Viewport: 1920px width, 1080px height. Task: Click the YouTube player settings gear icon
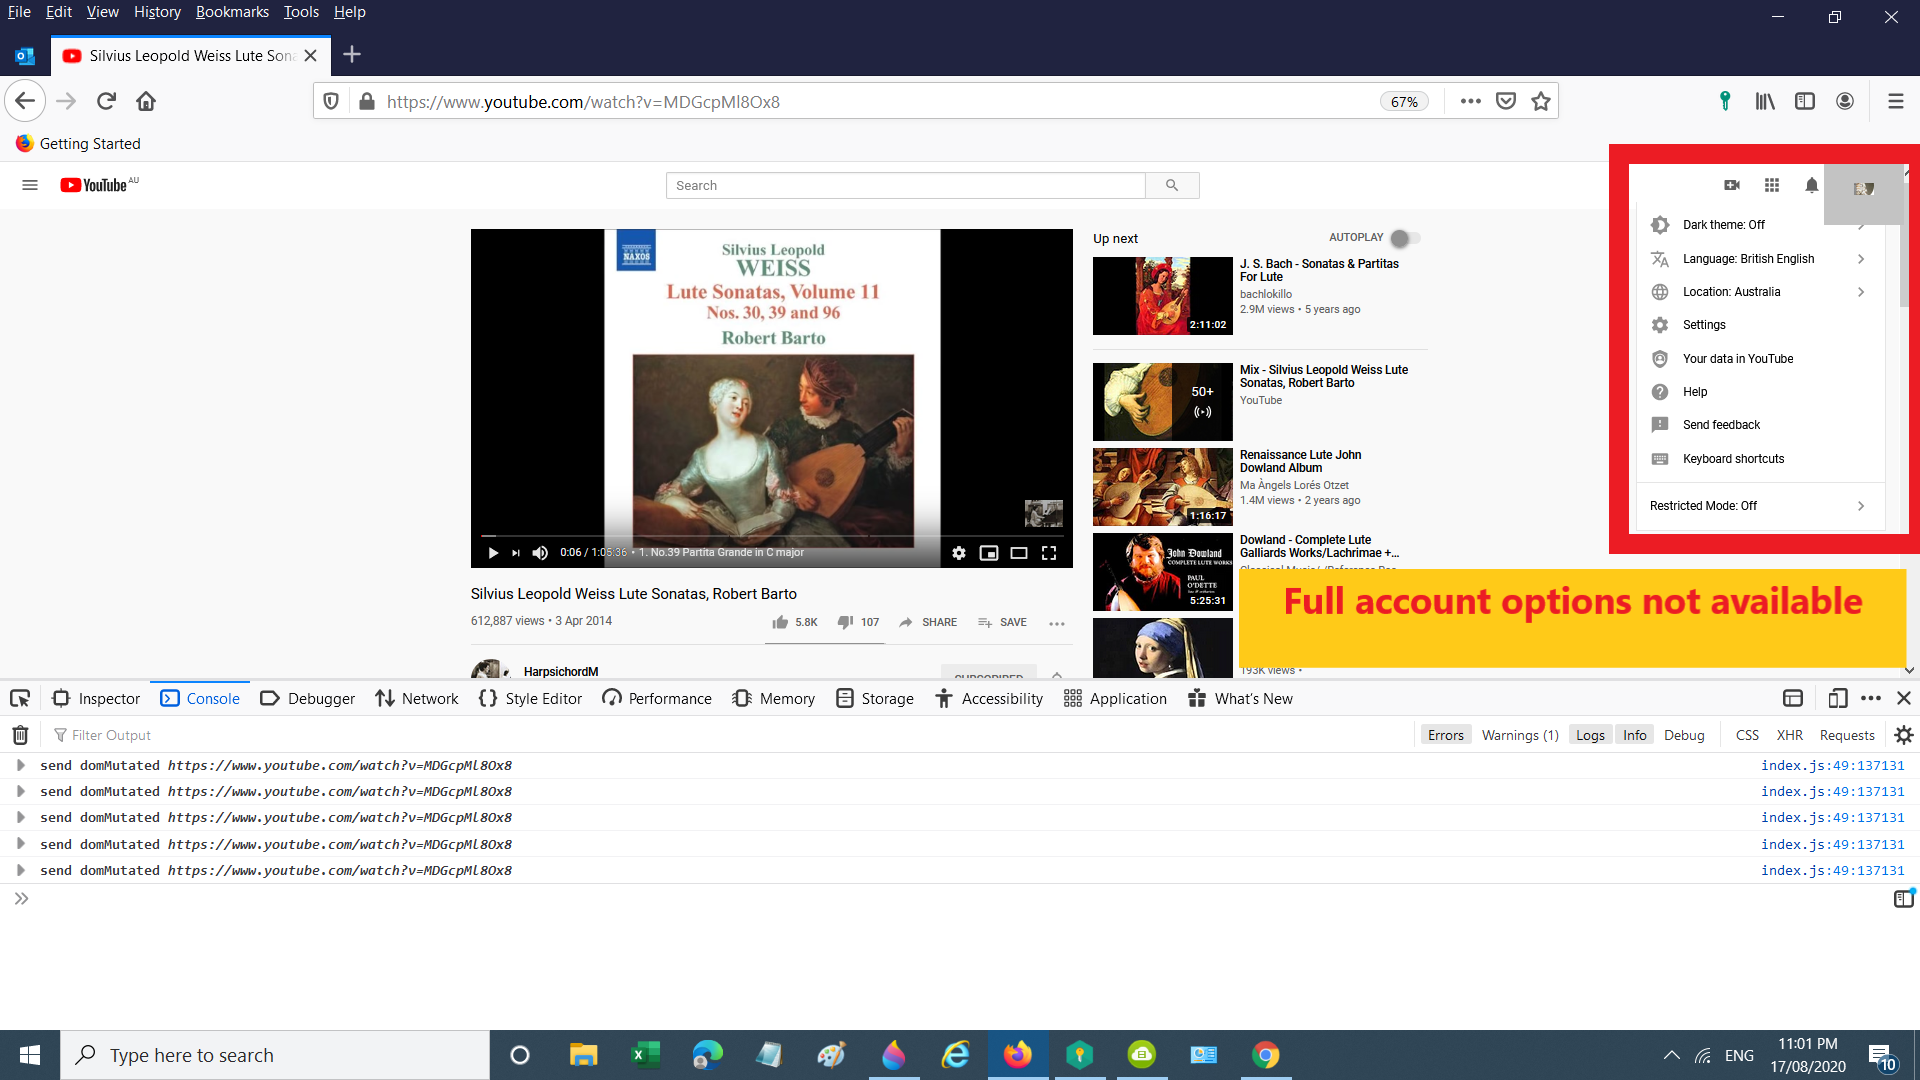tap(958, 553)
